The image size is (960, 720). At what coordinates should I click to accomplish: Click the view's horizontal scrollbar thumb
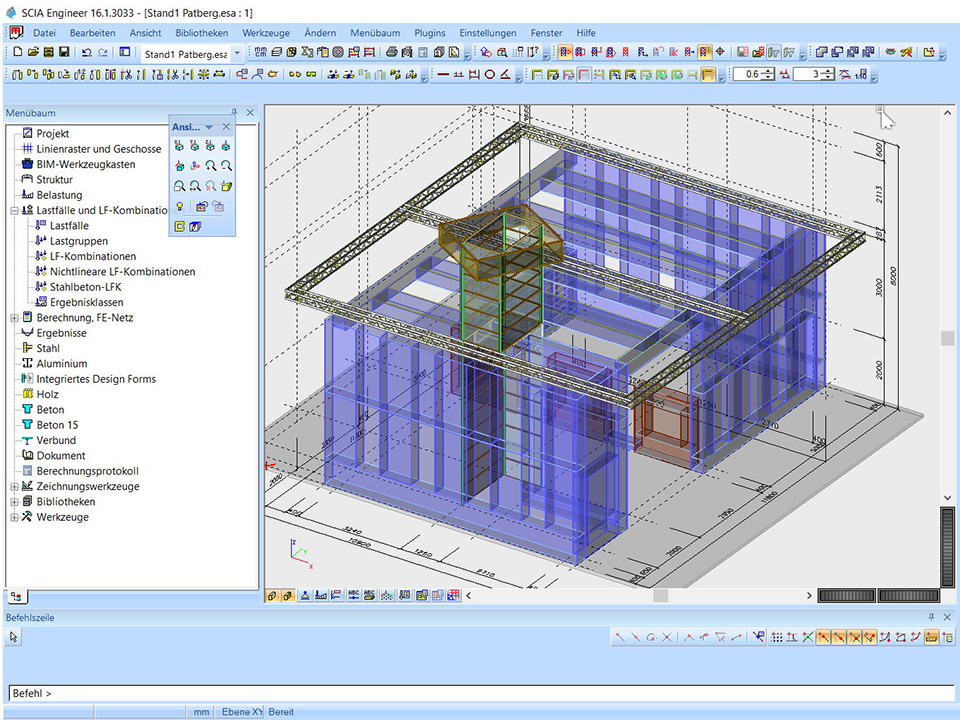point(660,596)
